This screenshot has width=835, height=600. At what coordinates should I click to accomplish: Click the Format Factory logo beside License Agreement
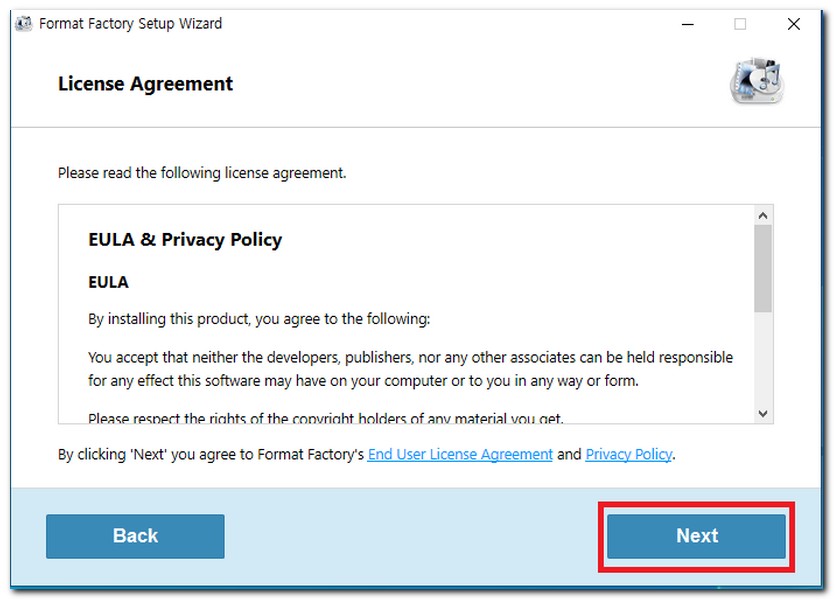pyautogui.click(x=757, y=81)
